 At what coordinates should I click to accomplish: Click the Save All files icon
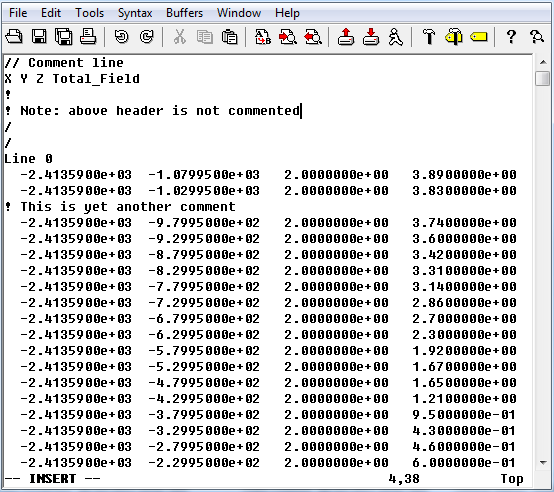64,37
